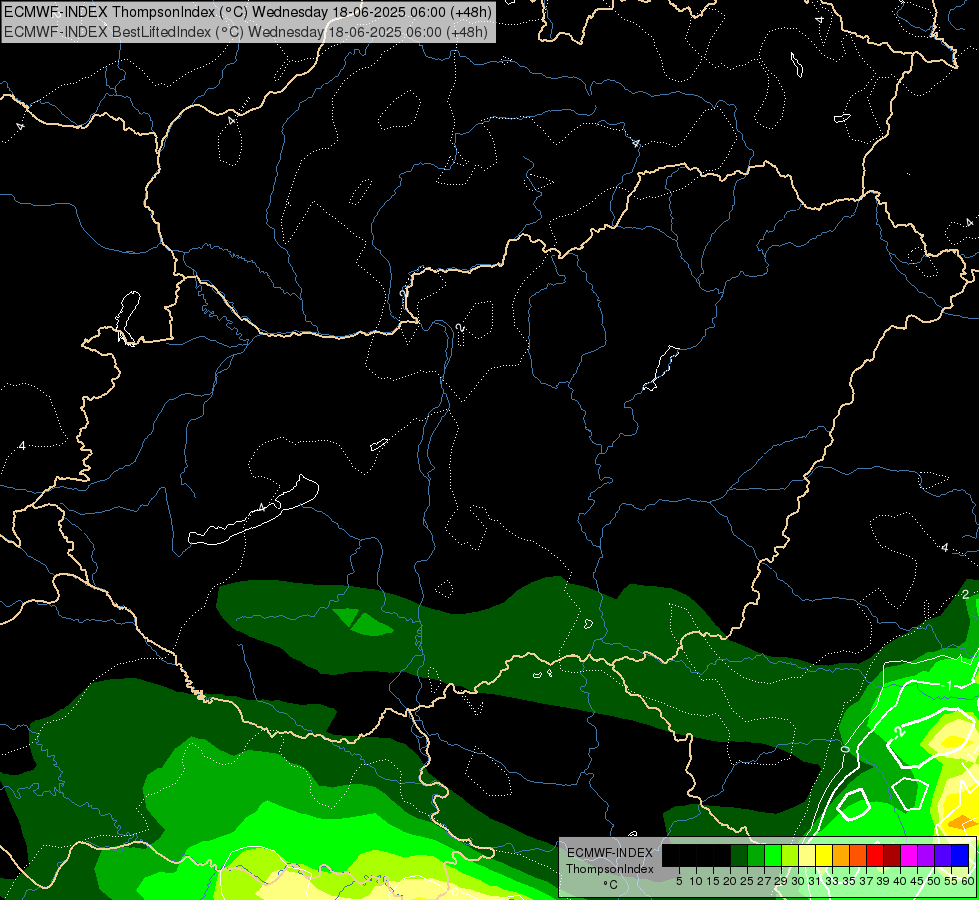This screenshot has height=900, width=979.
Task: Choose the orange-red 35–37 legend swatch
Action: click(858, 855)
